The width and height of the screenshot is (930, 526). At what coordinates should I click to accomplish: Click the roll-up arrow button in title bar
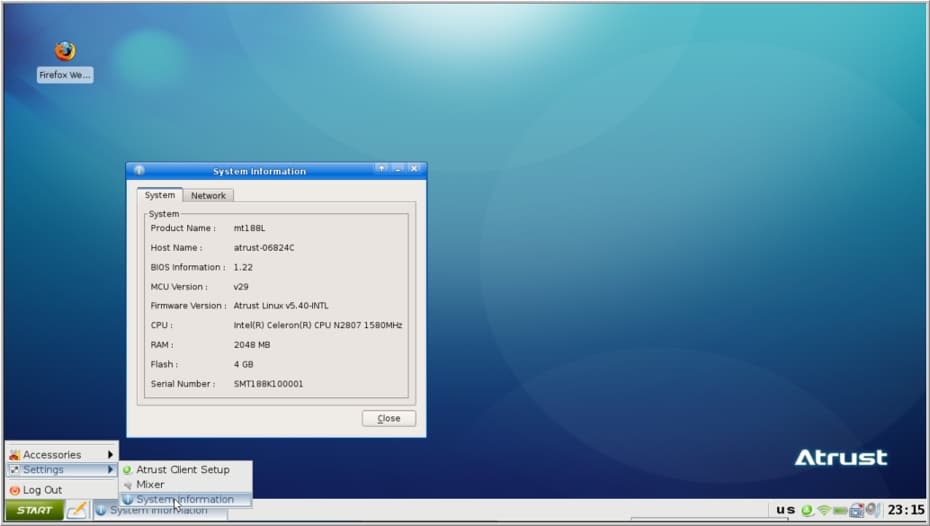[x=381, y=169]
